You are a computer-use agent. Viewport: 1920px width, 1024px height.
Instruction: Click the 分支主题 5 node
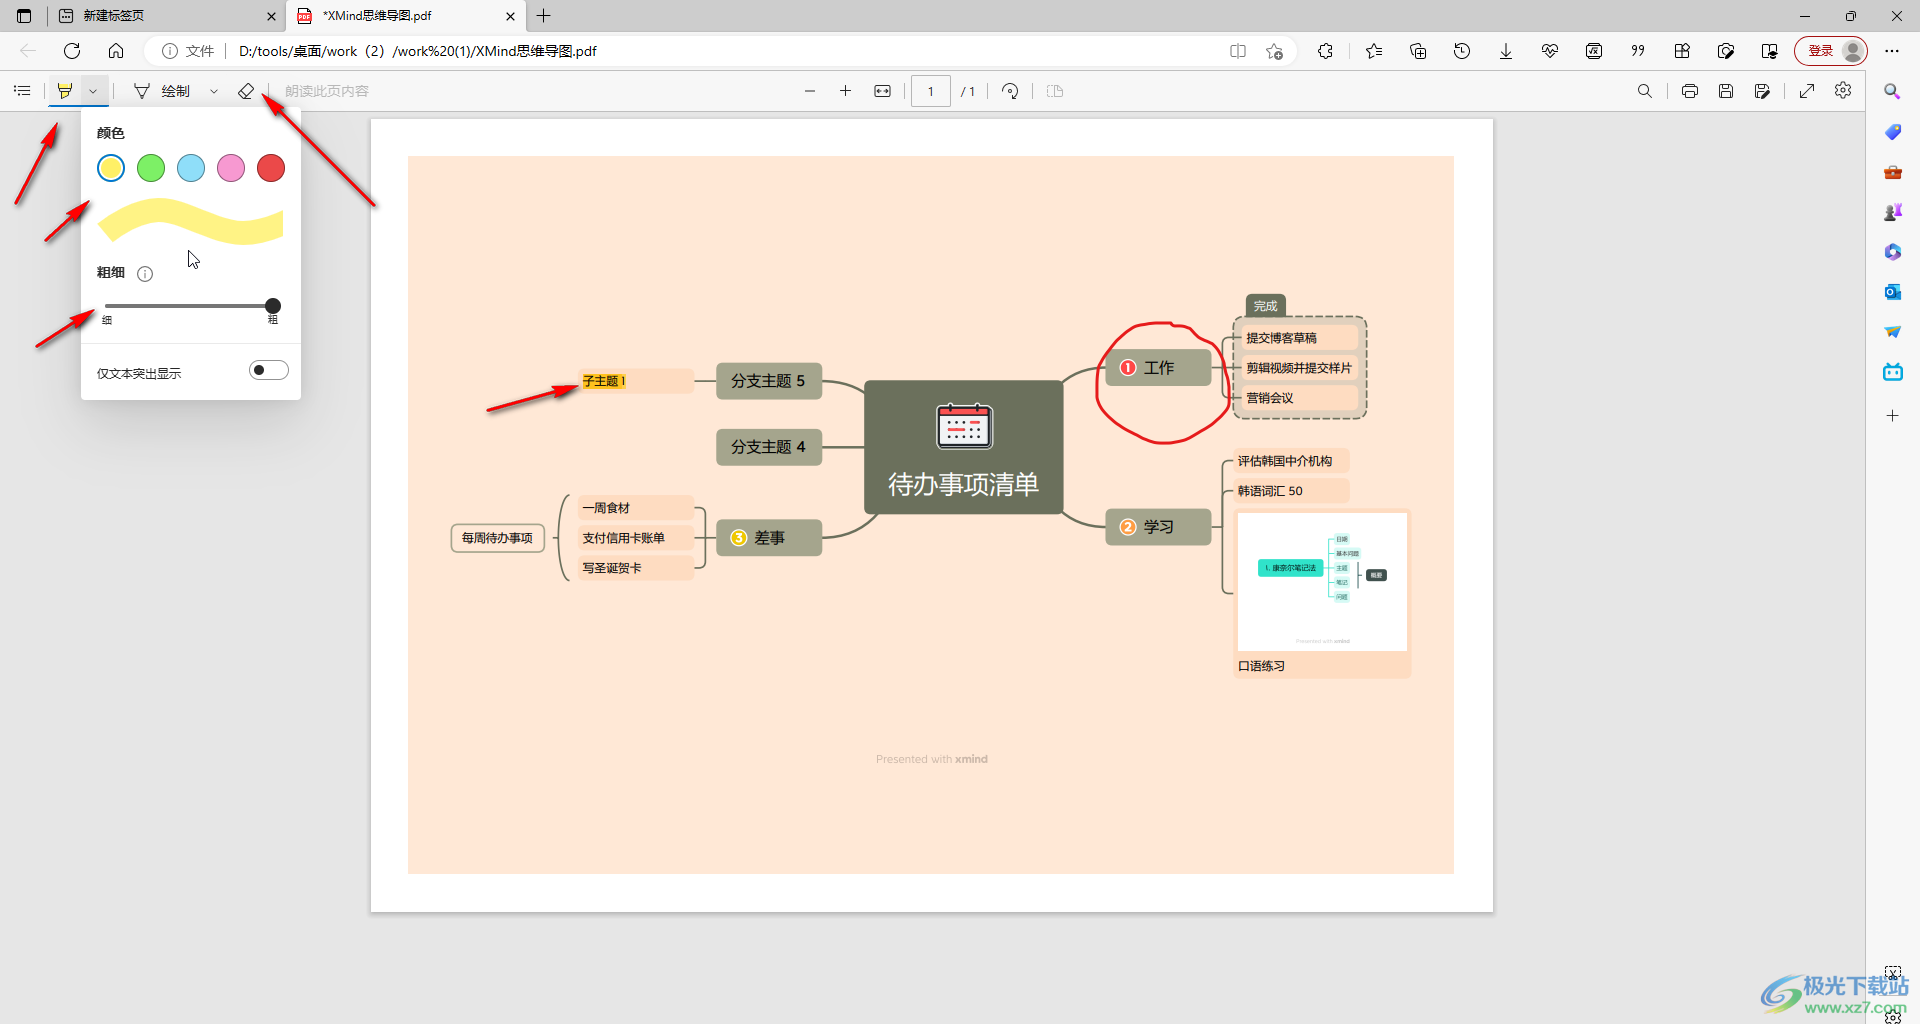point(769,381)
